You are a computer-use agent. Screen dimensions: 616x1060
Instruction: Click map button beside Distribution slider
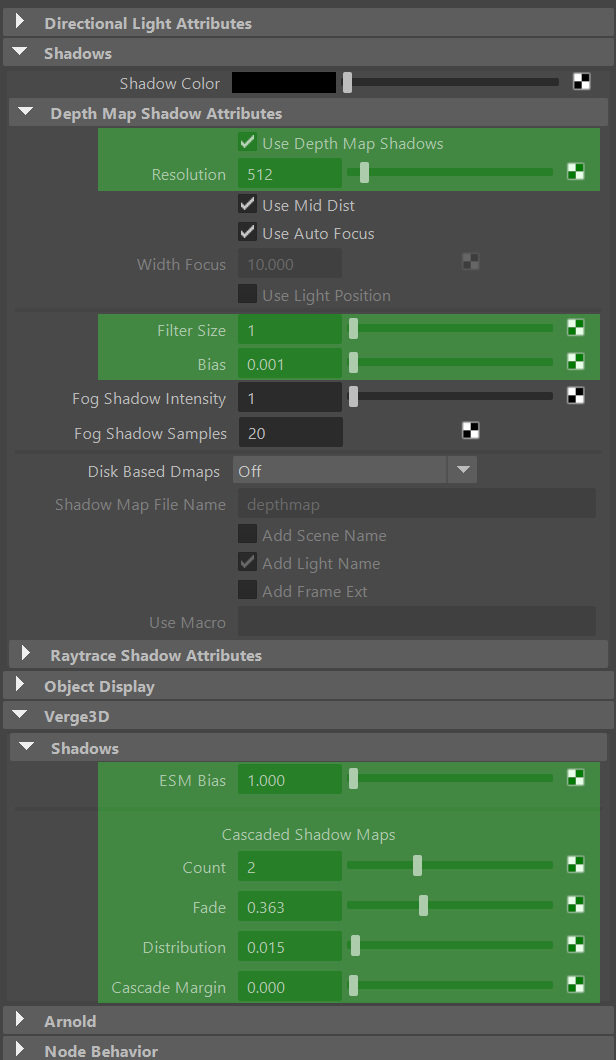click(x=575, y=944)
